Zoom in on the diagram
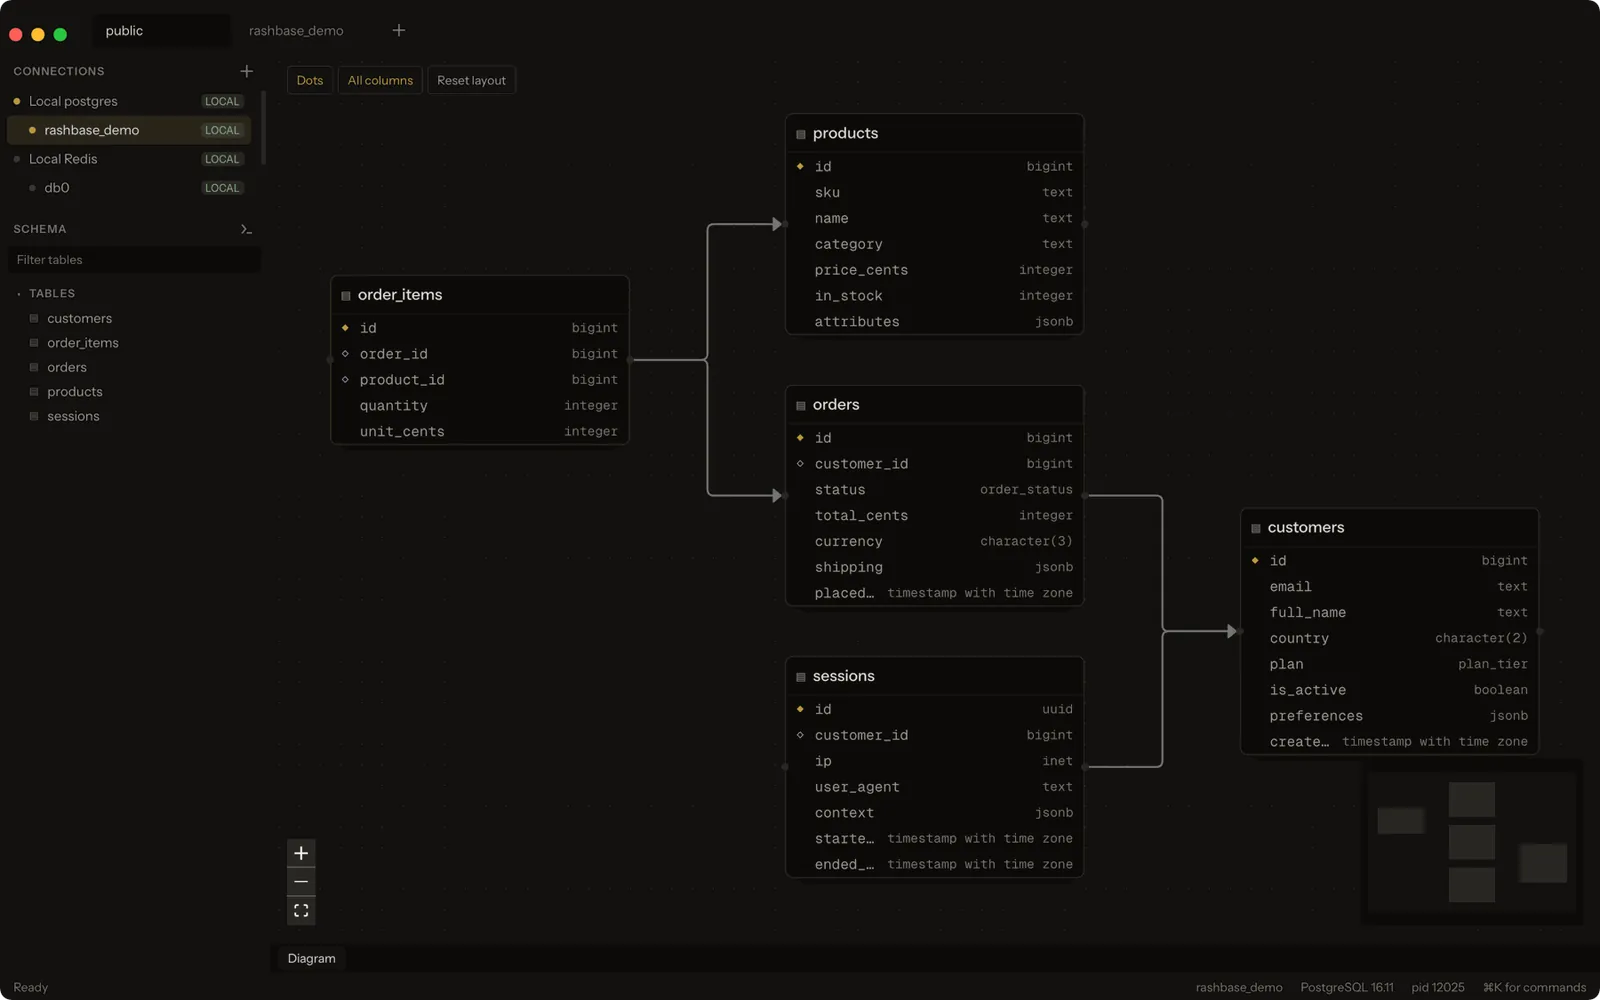Image resolution: width=1600 pixels, height=1000 pixels. click(301, 853)
